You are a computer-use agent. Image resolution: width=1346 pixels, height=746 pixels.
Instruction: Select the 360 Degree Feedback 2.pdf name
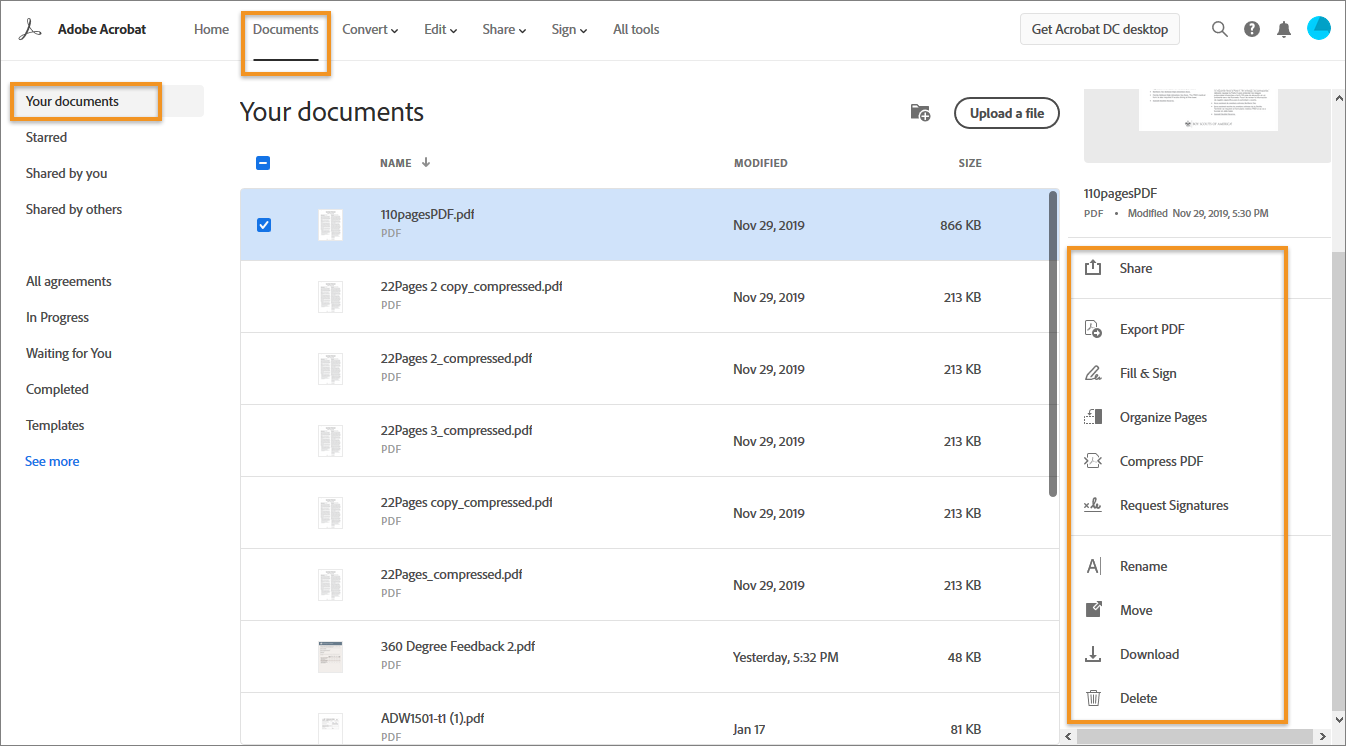click(x=458, y=646)
